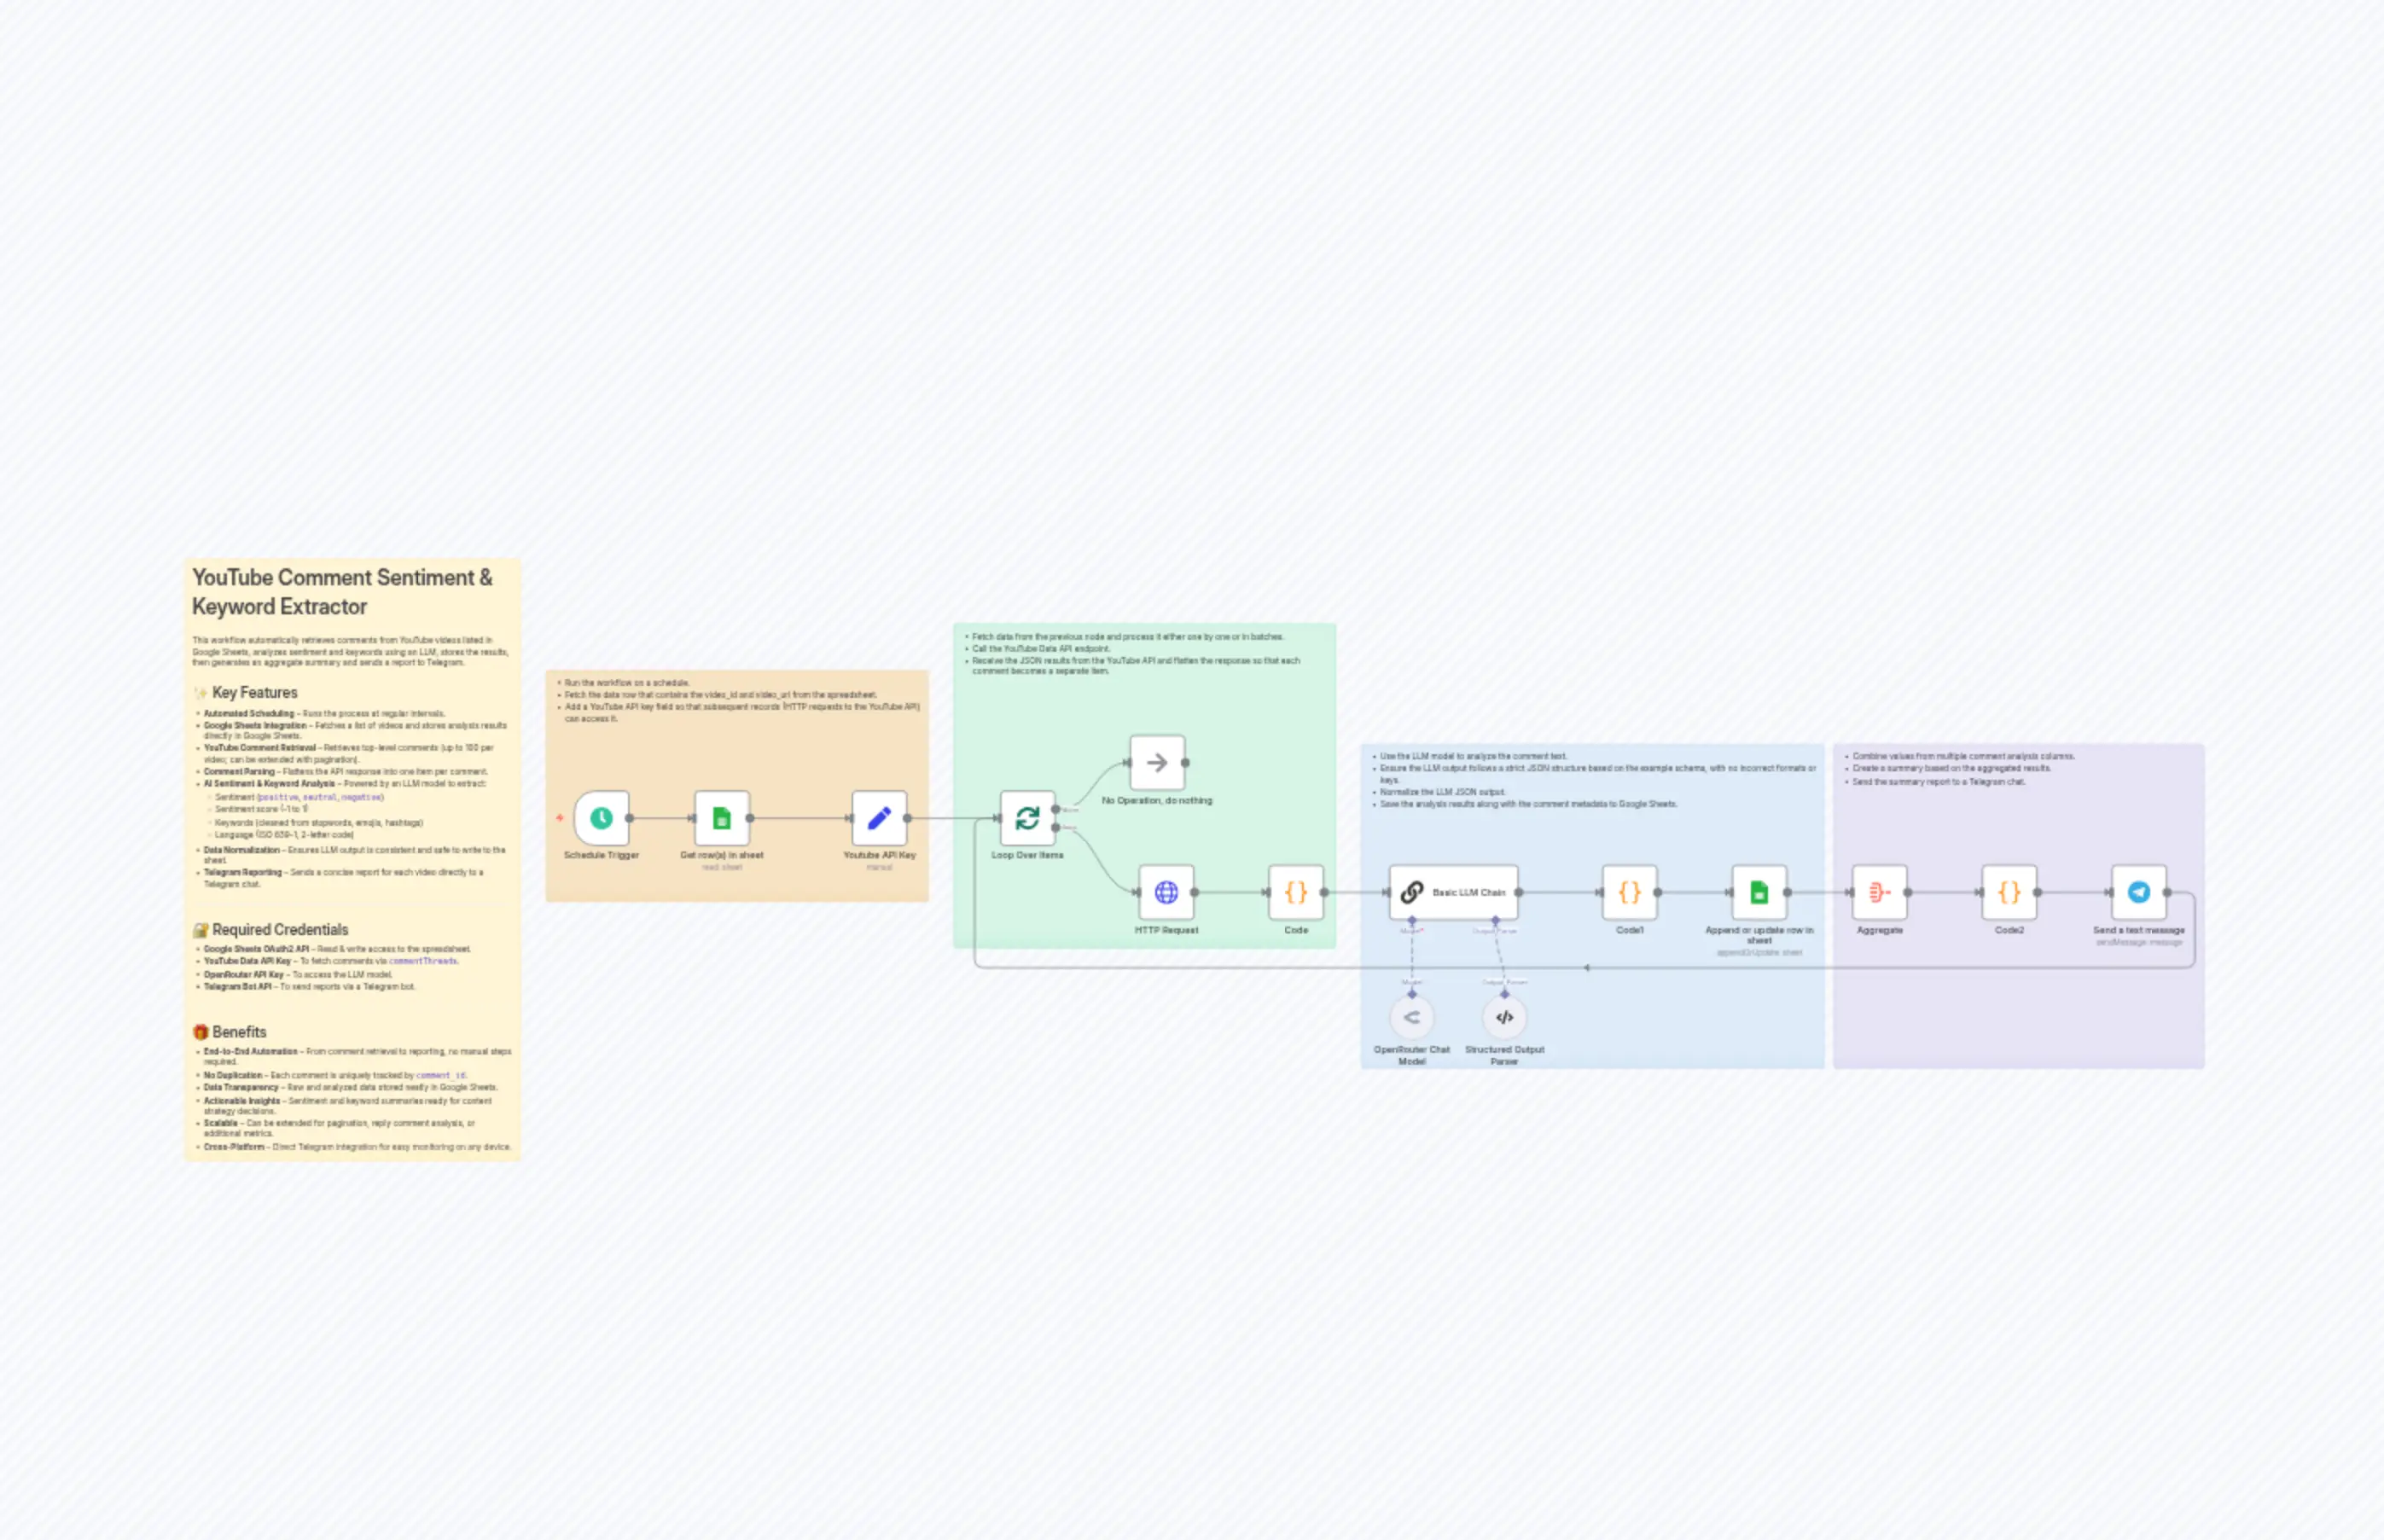The image size is (2384, 1540).
Task: Select the Get row(s) in sheet node
Action: click(x=722, y=818)
